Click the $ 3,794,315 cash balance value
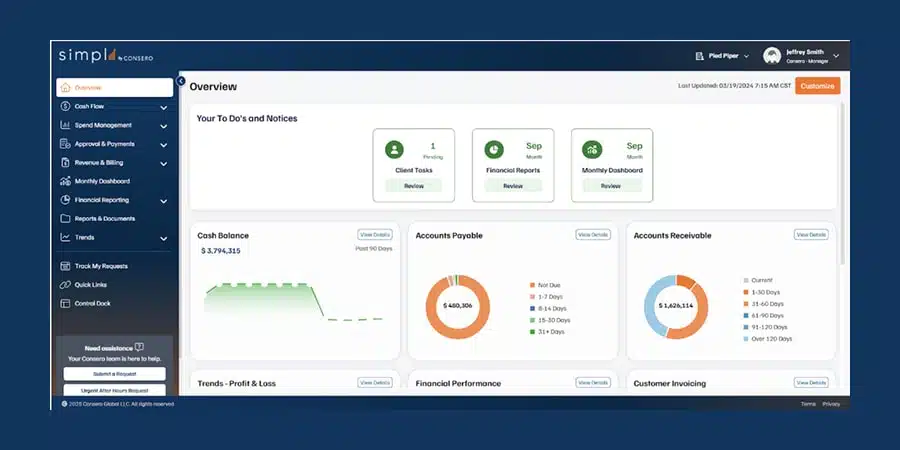The image size is (900, 450). tap(220, 251)
